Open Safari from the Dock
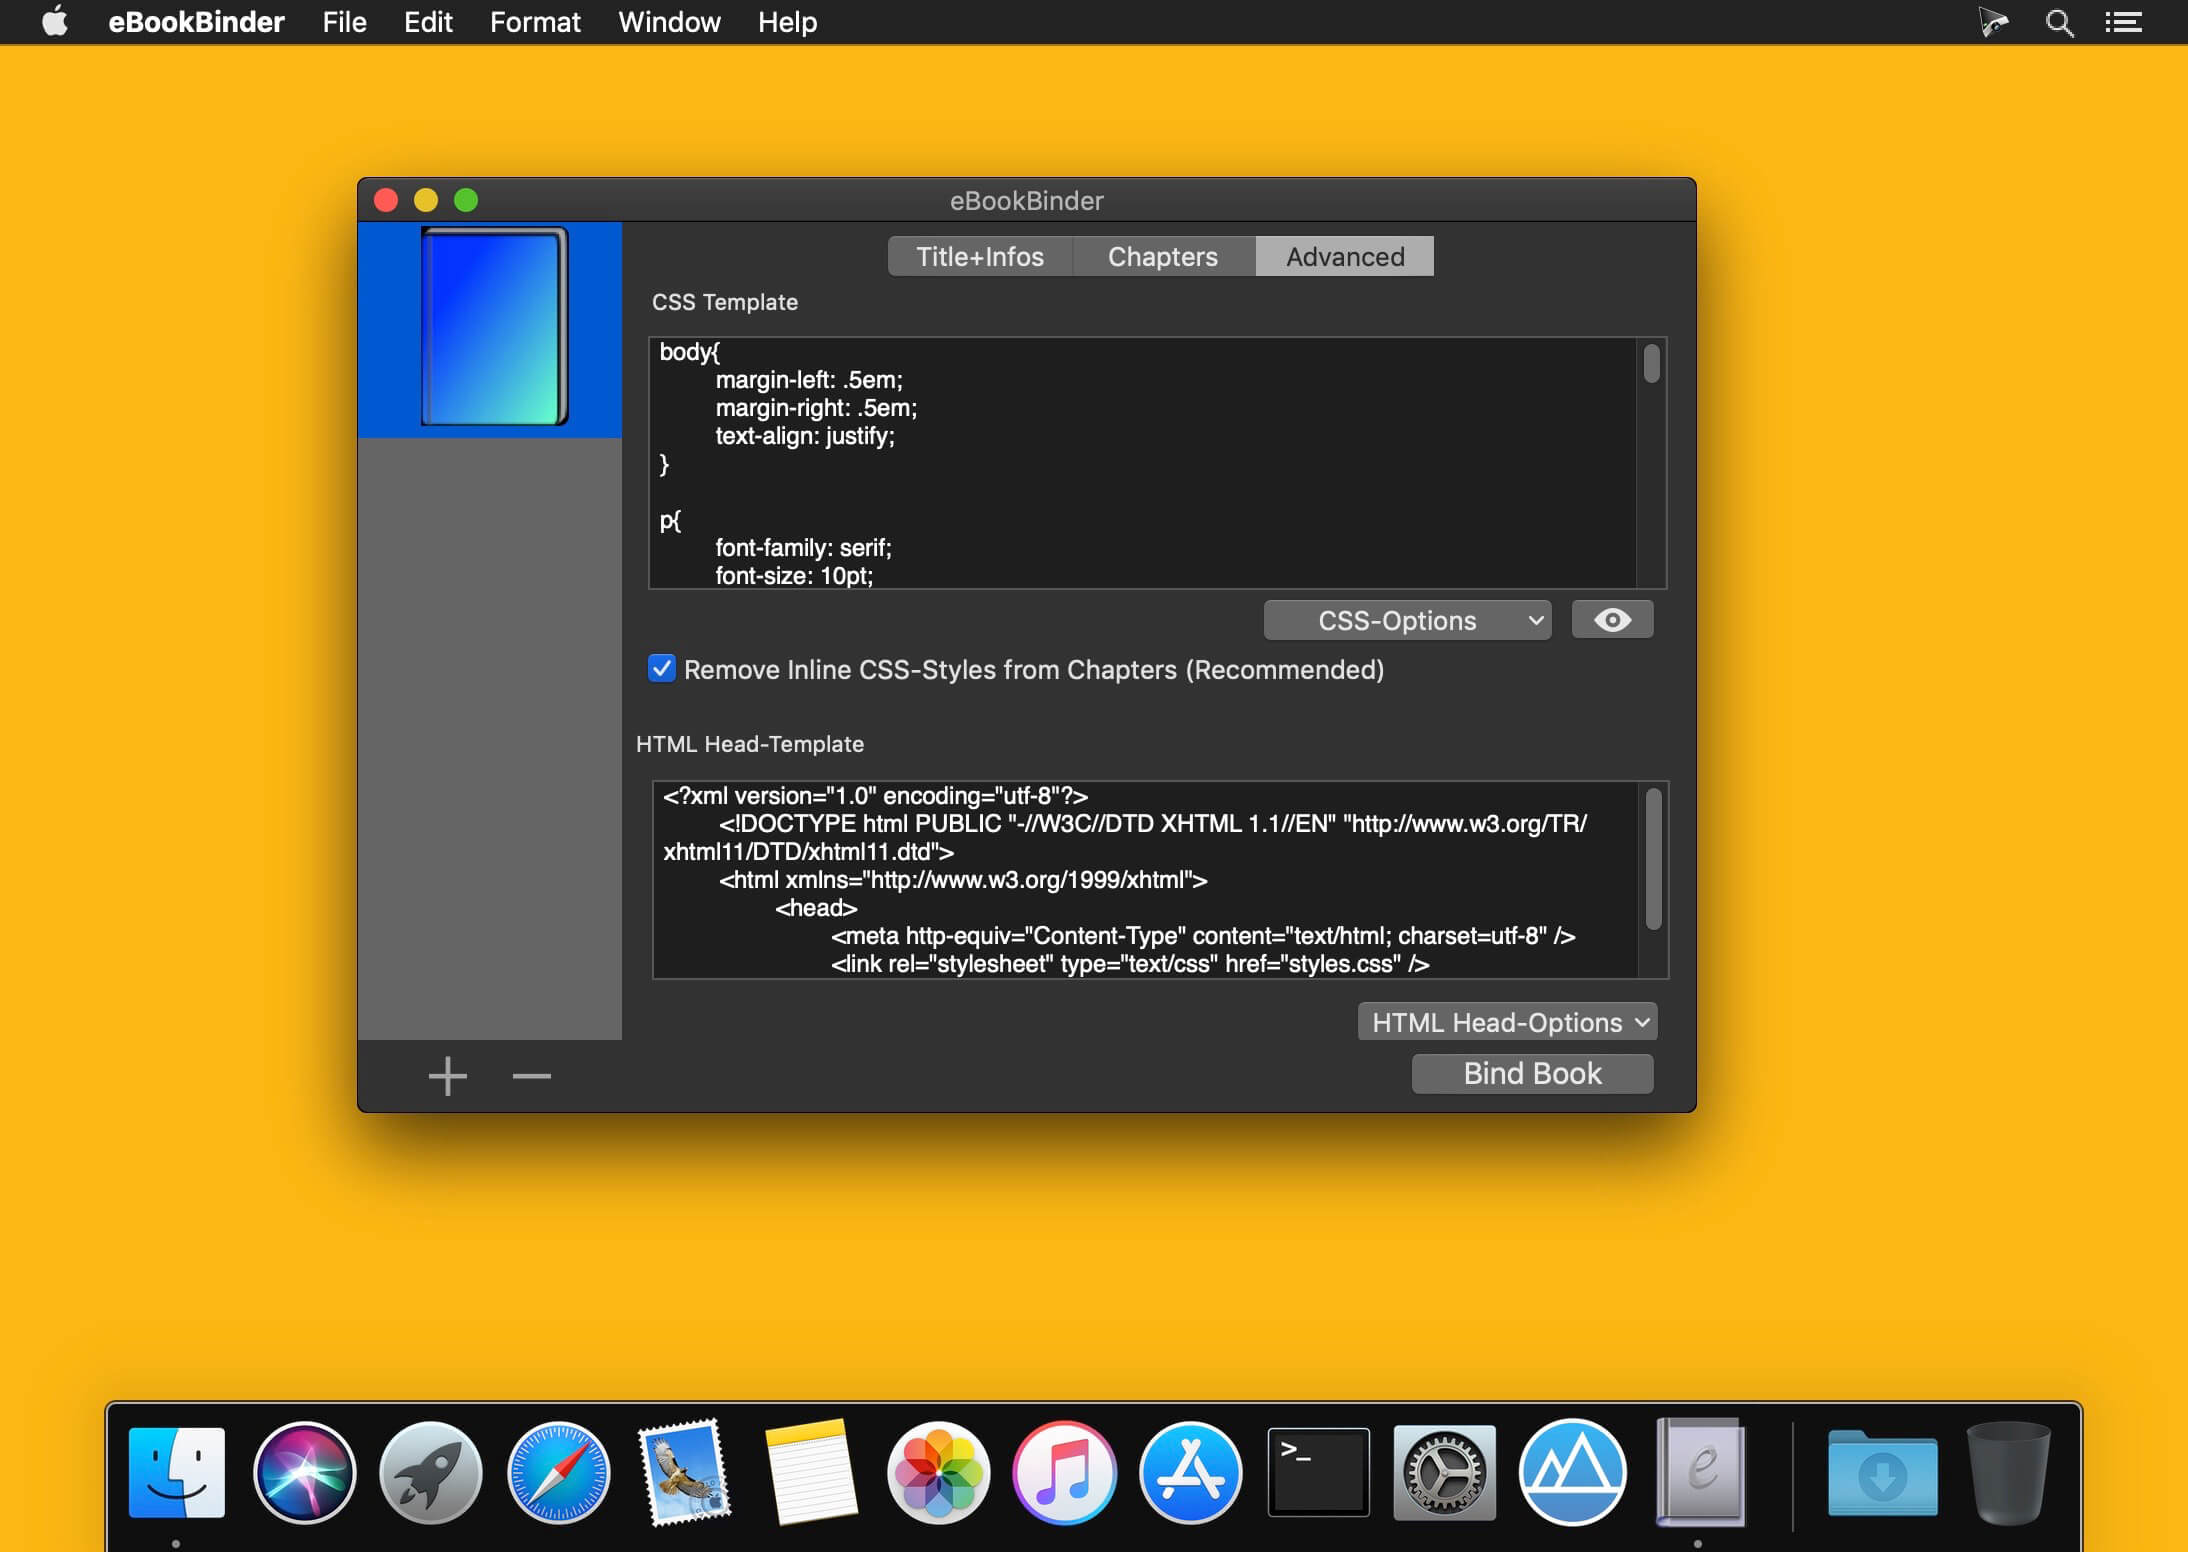The width and height of the screenshot is (2188, 1552). pyautogui.click(x=558, y=1472)
